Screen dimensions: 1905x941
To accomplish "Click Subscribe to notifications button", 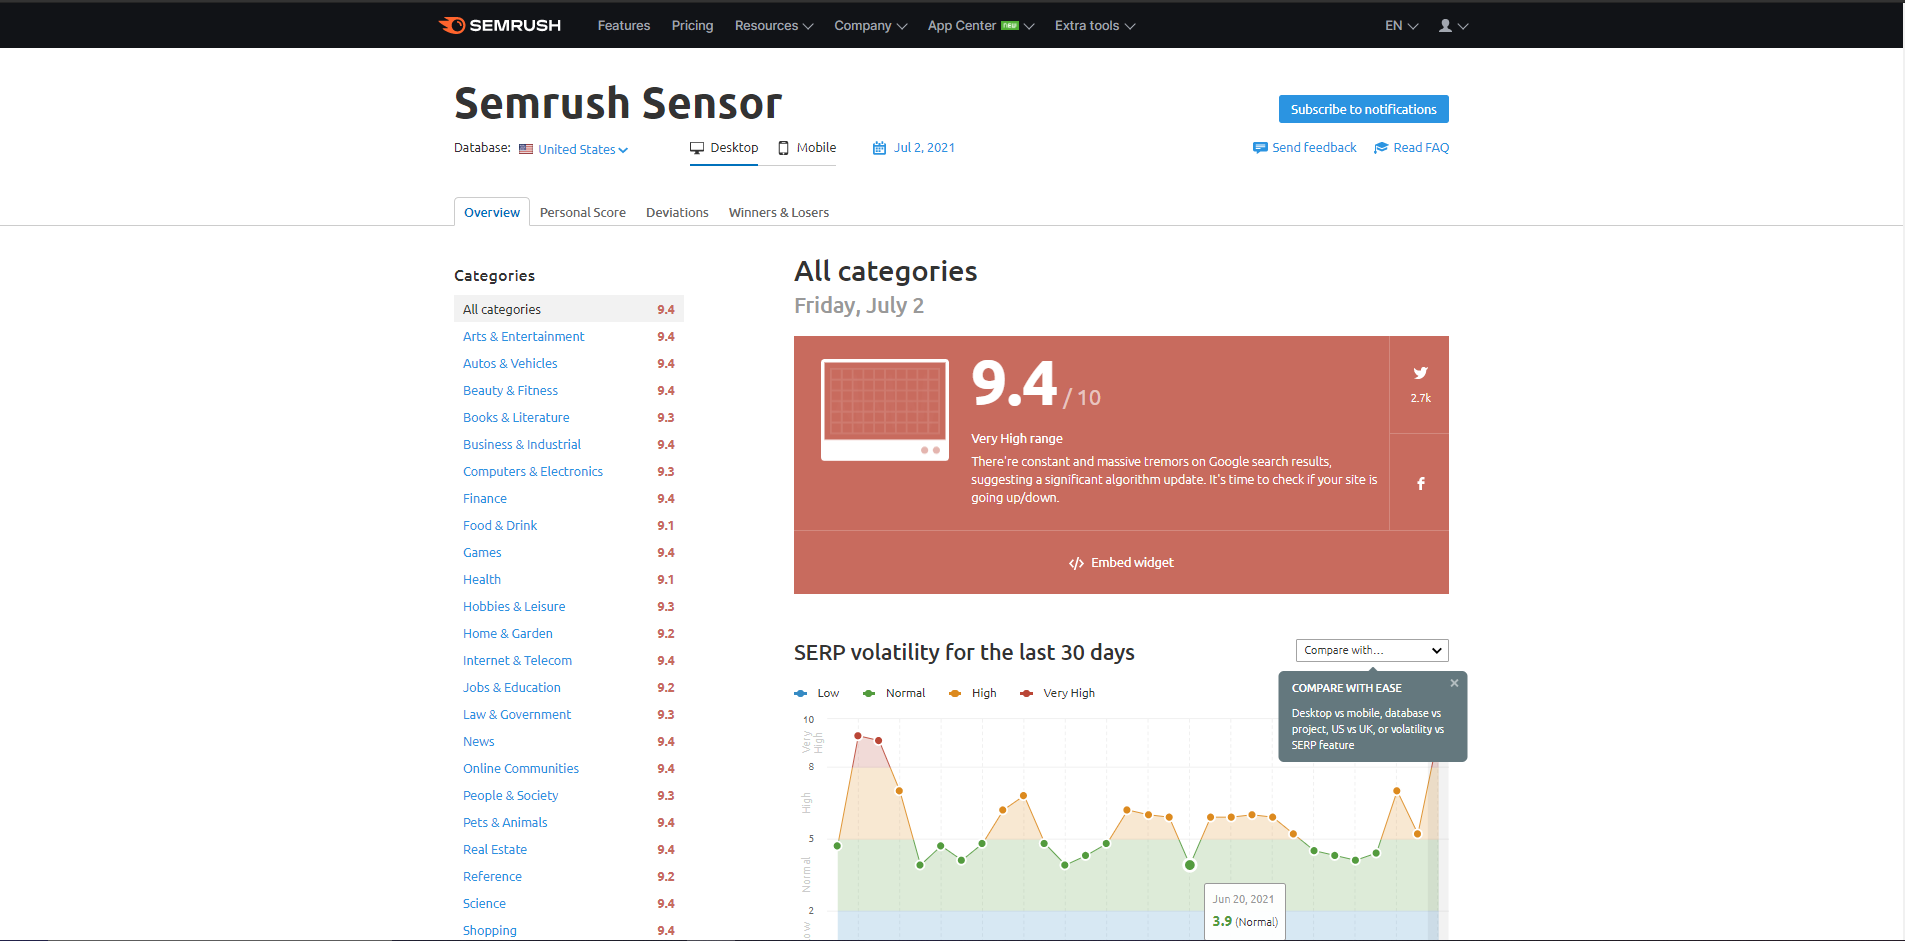I will point(1363,109).
